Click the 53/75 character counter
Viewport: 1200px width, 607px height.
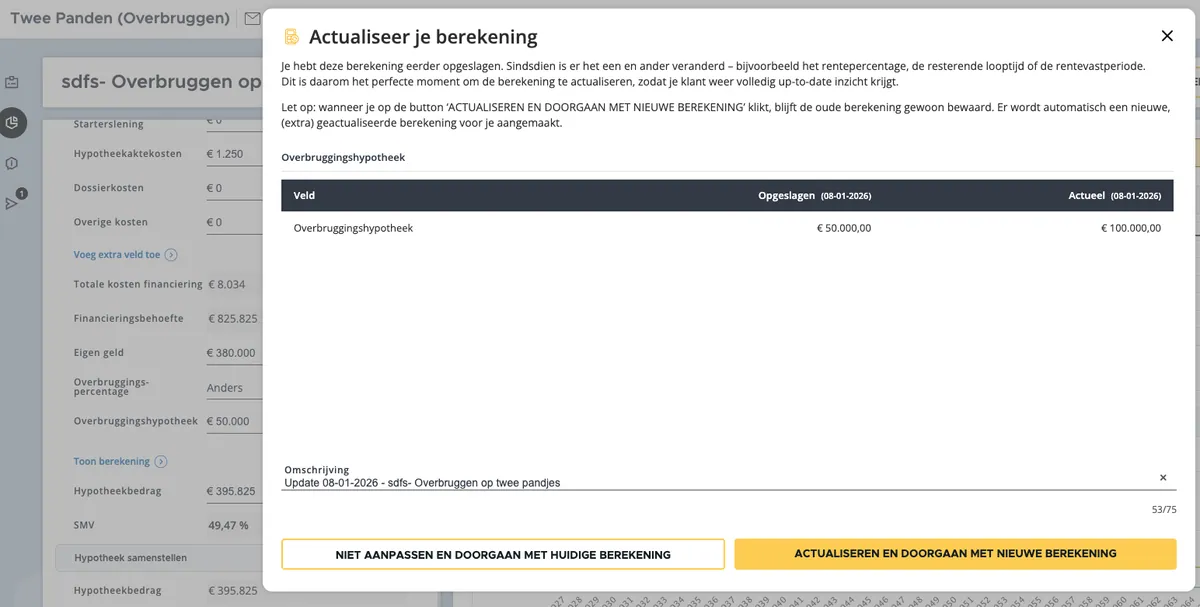pos(1162,510)
